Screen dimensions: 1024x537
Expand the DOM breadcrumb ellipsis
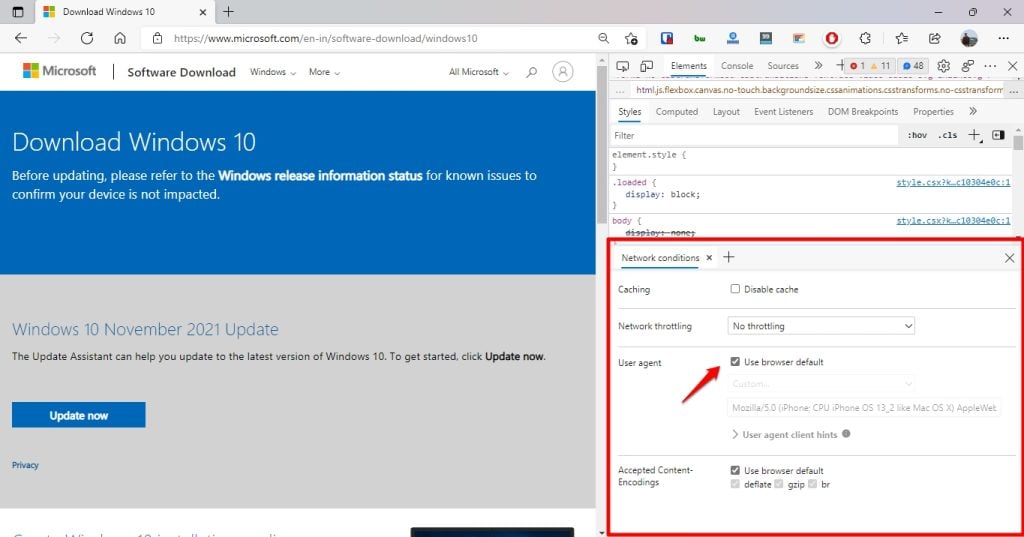click(x=620, y=90)
